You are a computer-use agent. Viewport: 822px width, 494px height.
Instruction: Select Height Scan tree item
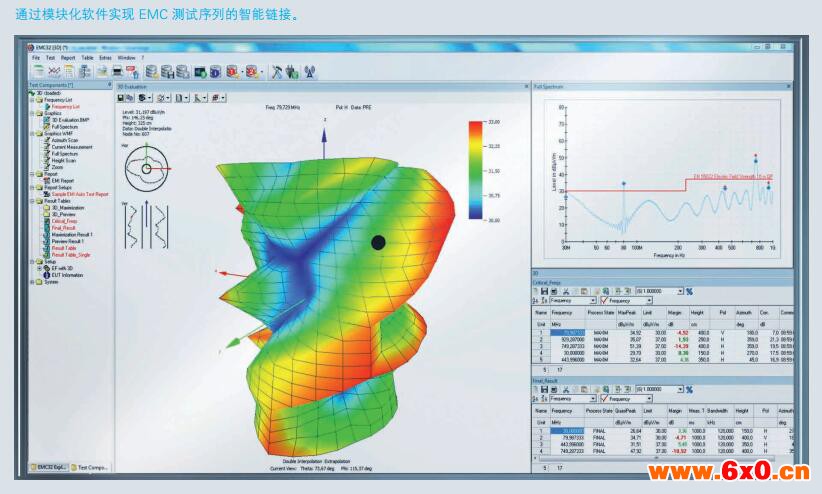pos(63,161)
